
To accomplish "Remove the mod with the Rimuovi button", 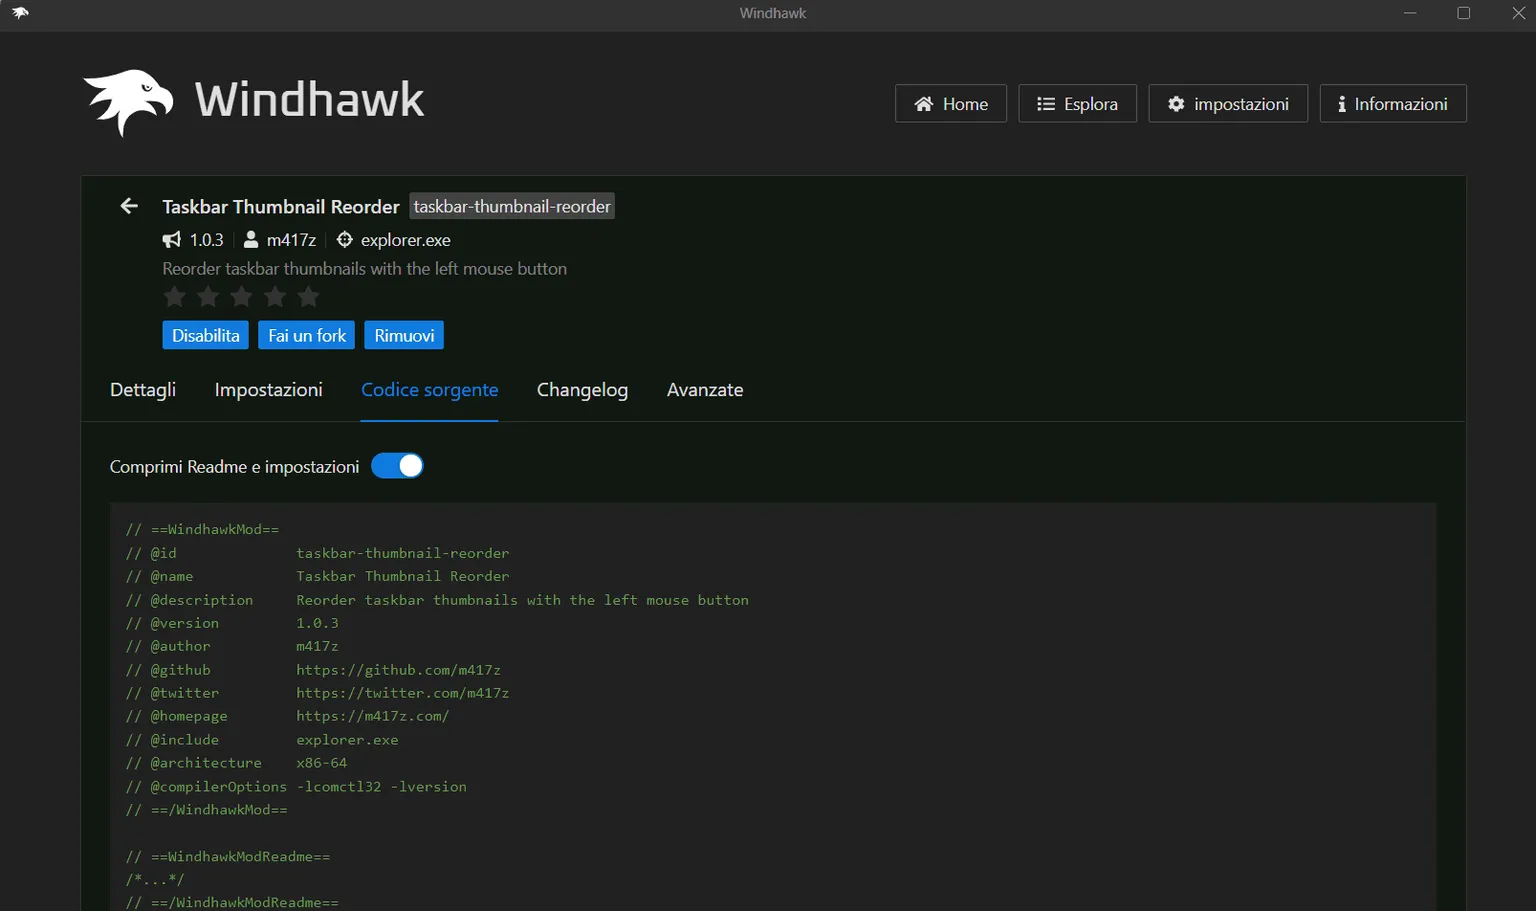I will [404, 335].
